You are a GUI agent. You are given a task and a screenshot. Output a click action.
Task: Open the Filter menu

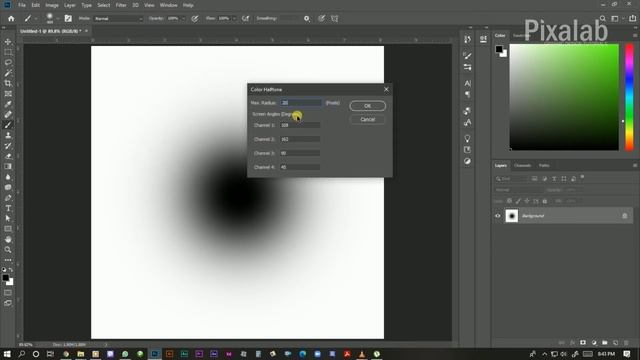121,5
